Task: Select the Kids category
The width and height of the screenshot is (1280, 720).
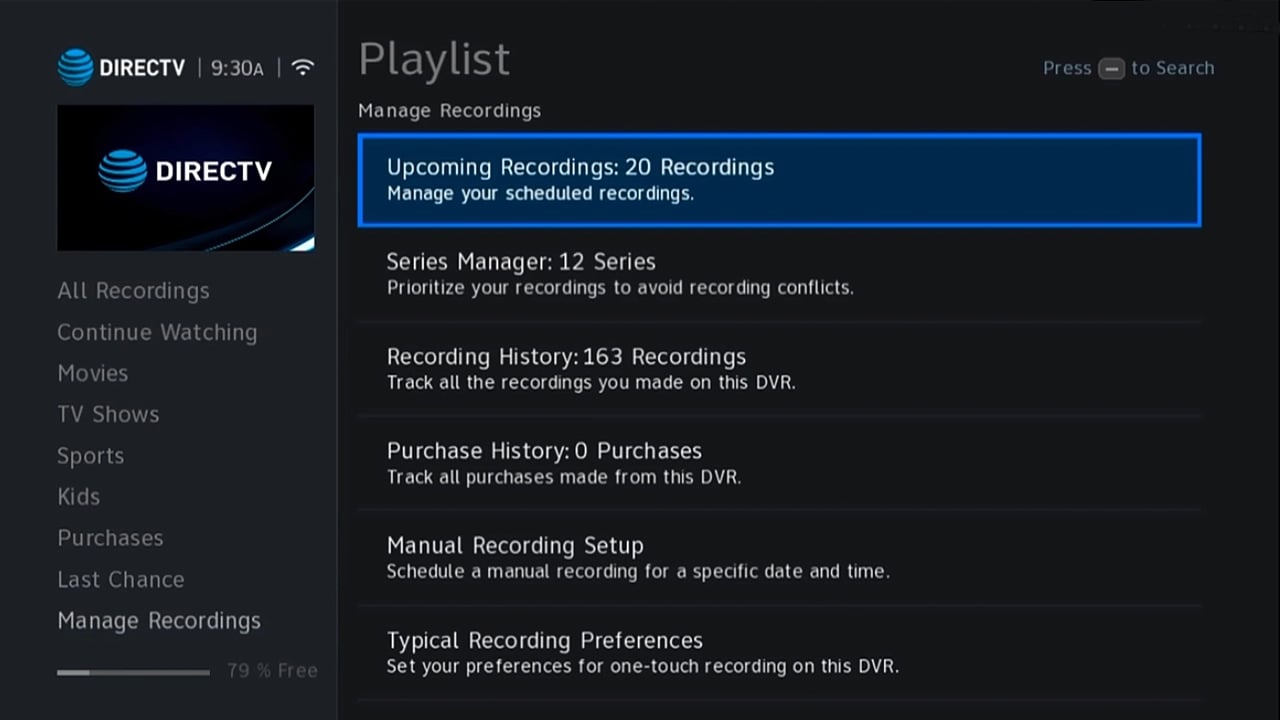Action: 79,497
